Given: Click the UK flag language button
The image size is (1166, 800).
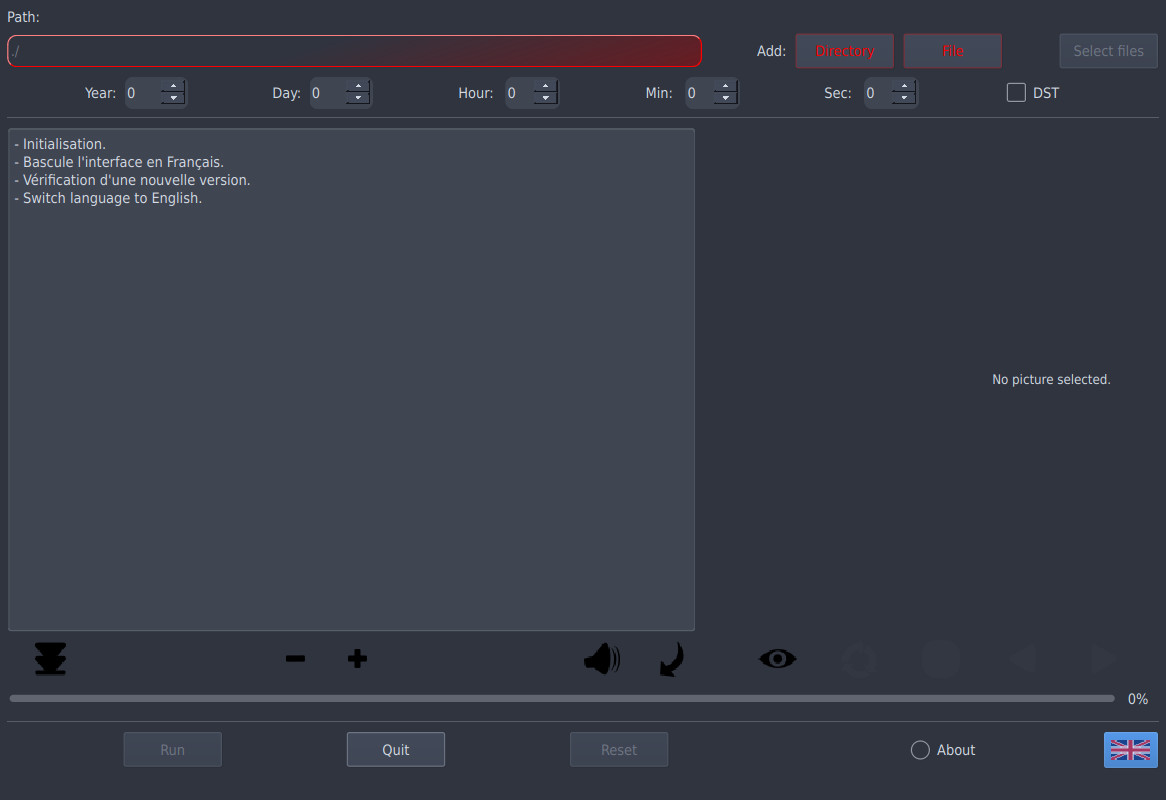Looking at the screenshot, I should click(x=1130, y=749).
